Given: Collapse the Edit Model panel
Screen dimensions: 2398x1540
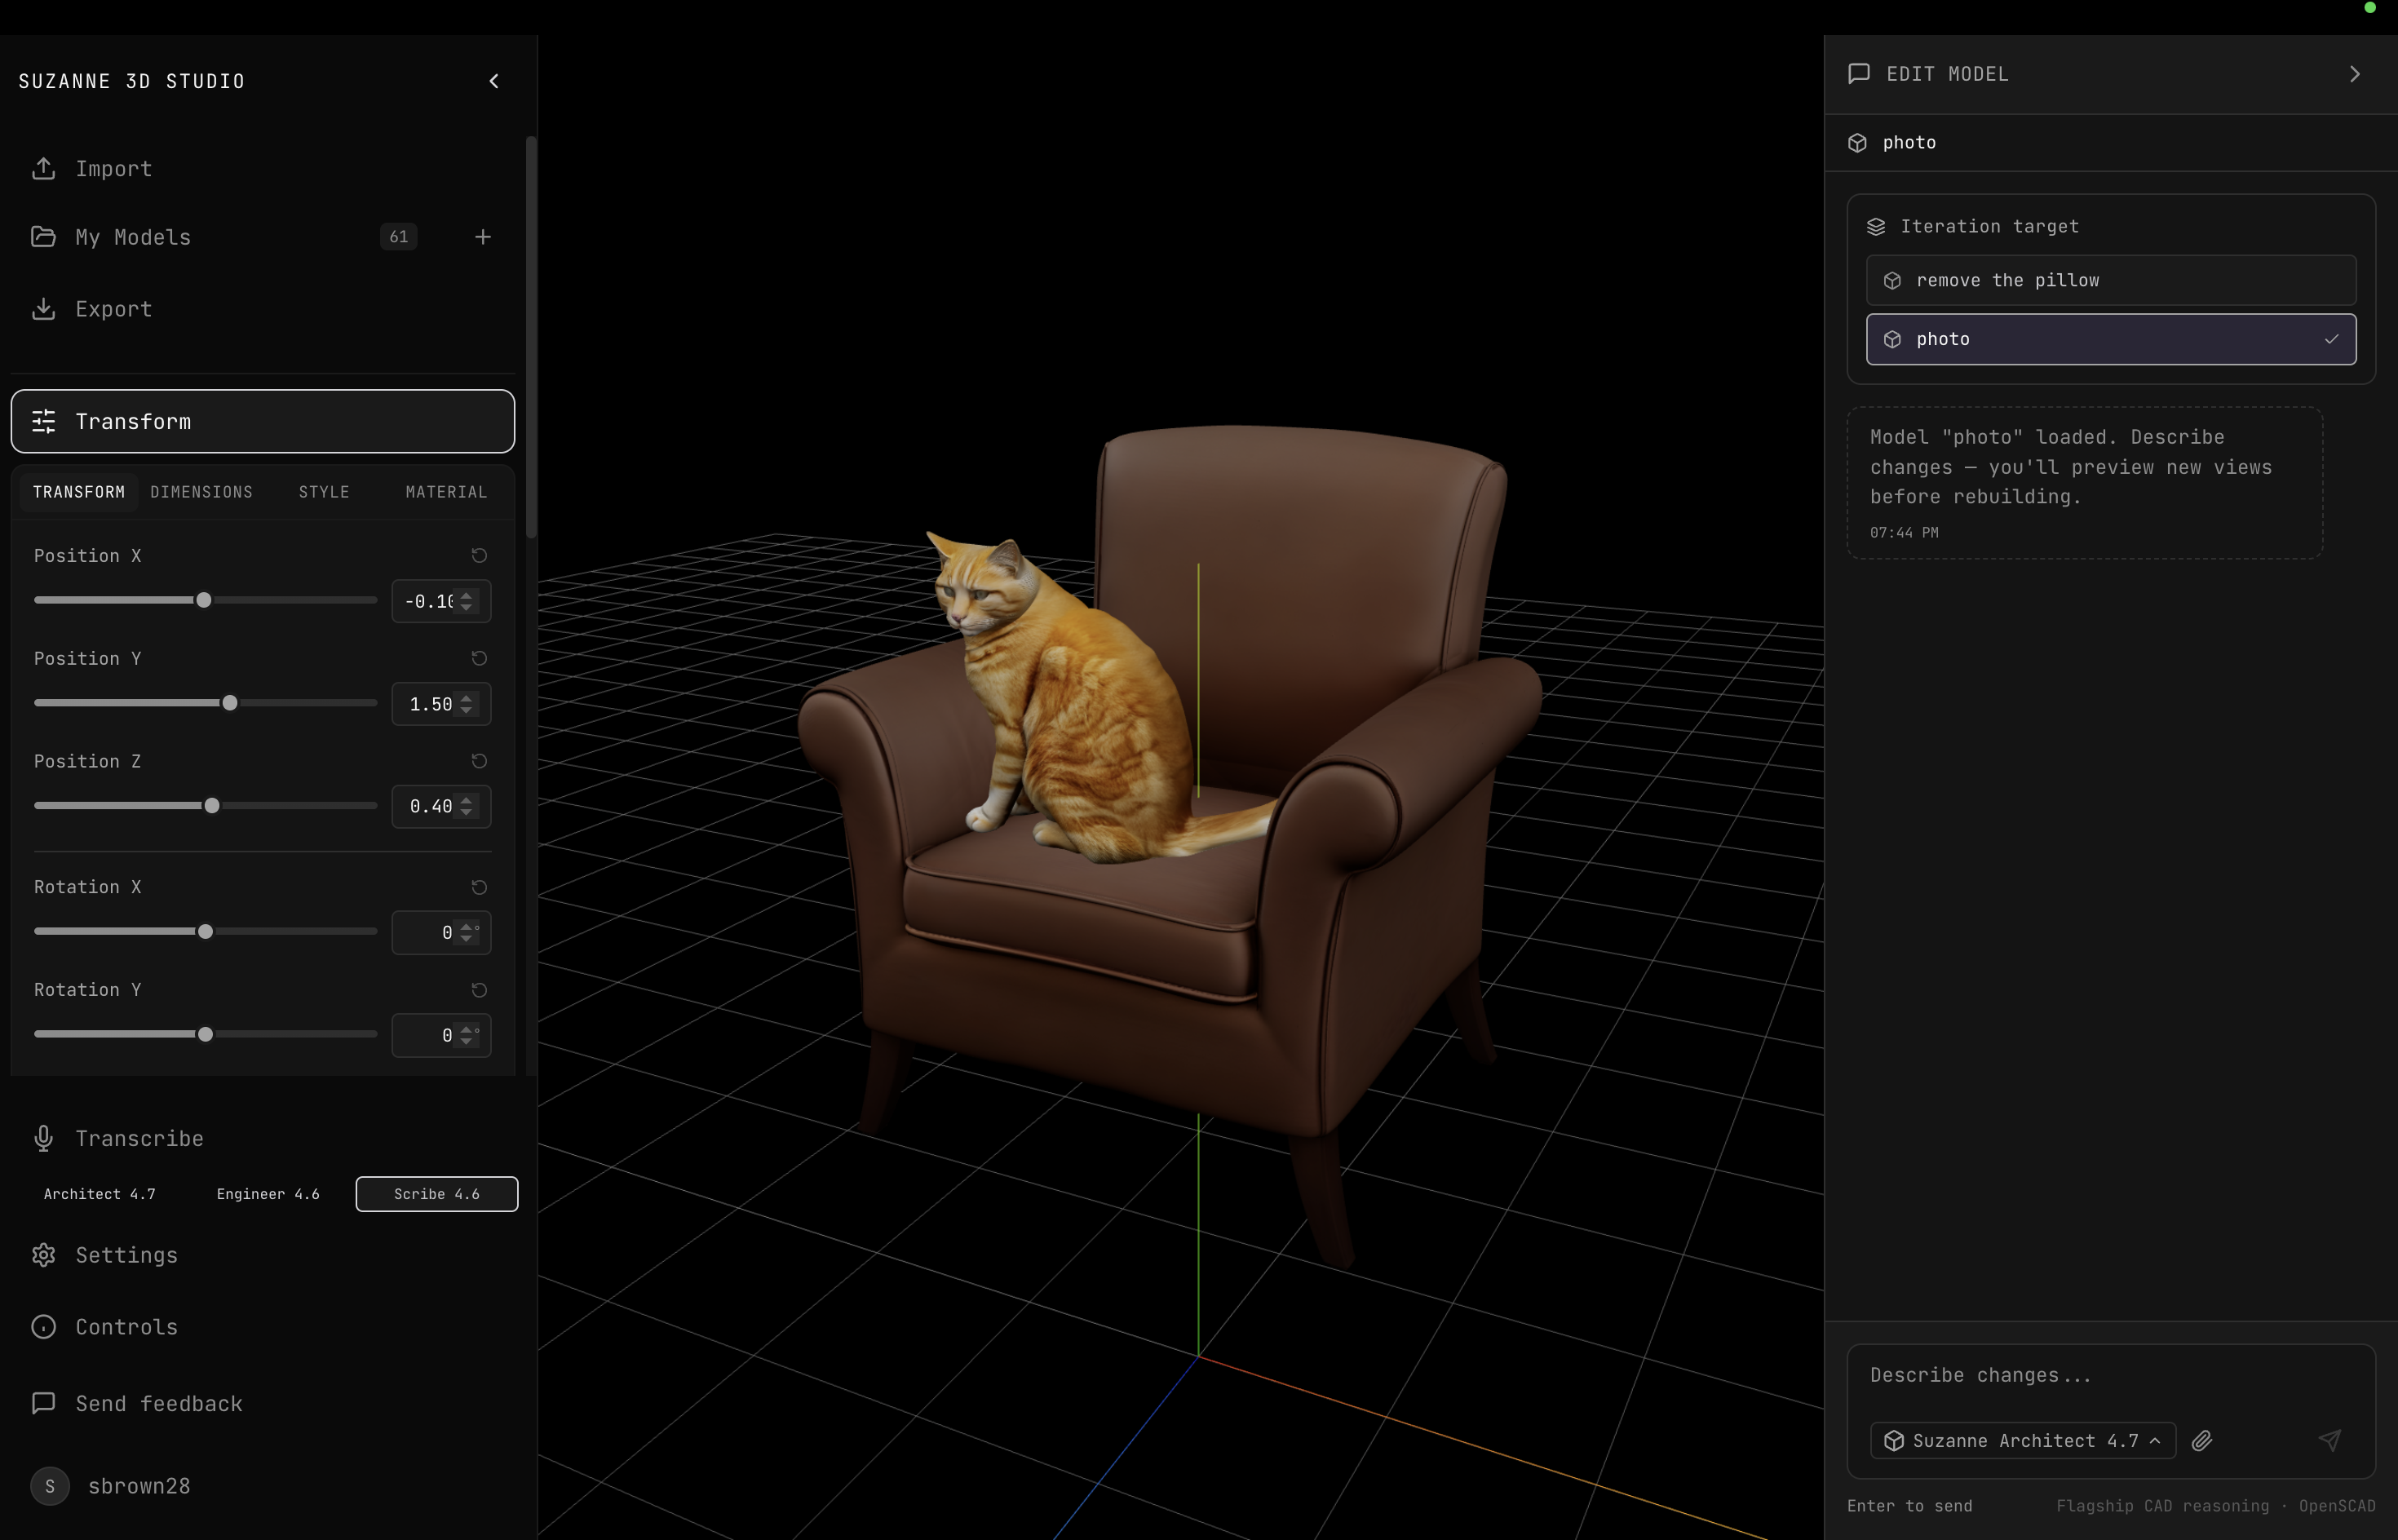Looking at the screenshot, I should pos(2353,73).
